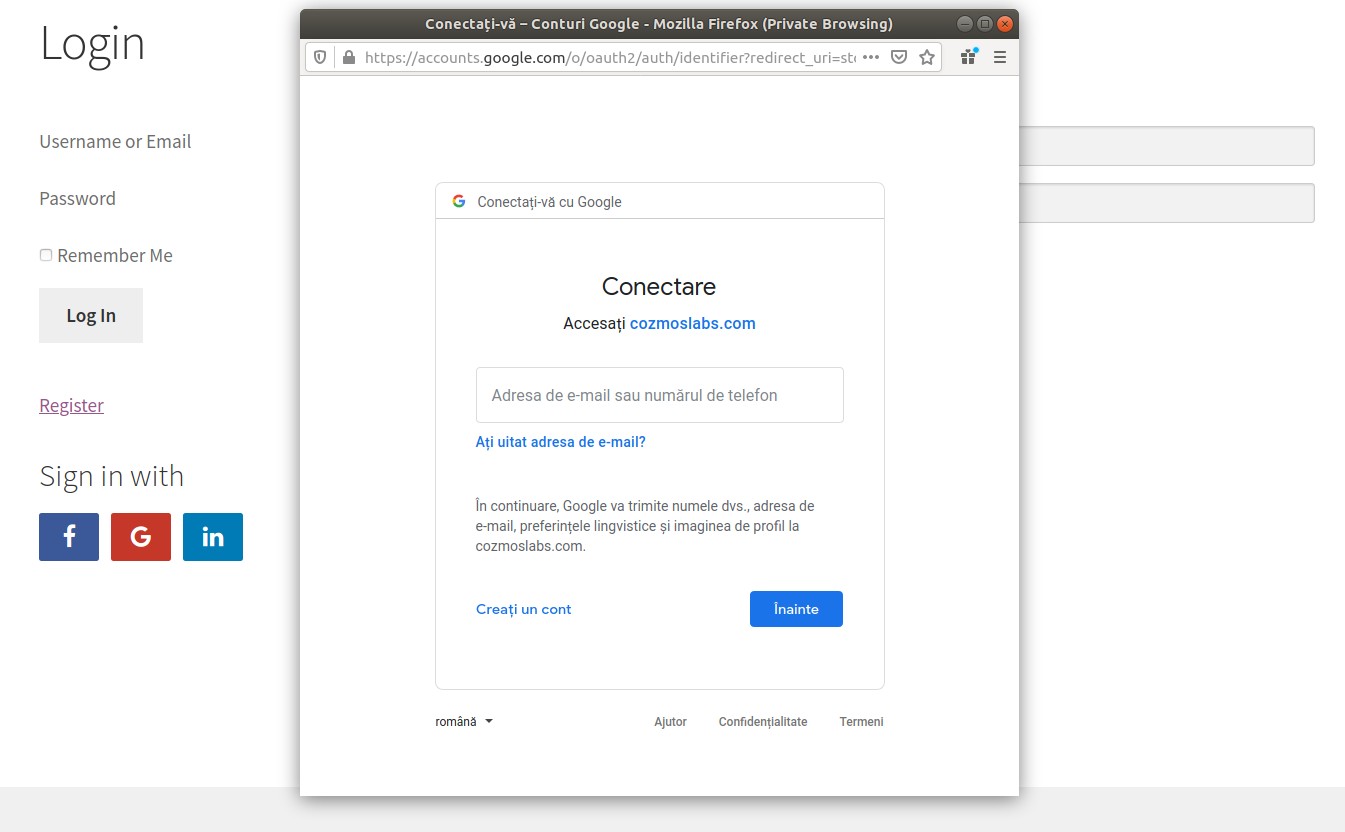
Task: Open the extensions icon in Firefox toolbar
Action: click(x=968, y=57)
